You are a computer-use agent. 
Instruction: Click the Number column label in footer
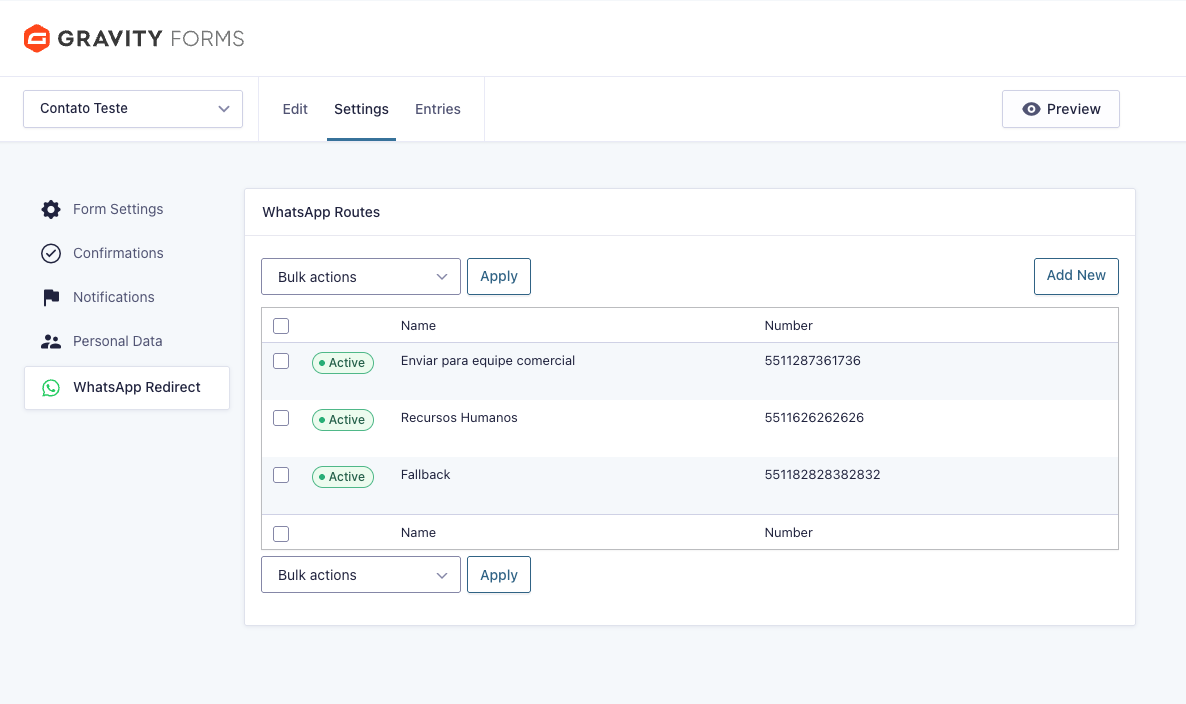788,533
